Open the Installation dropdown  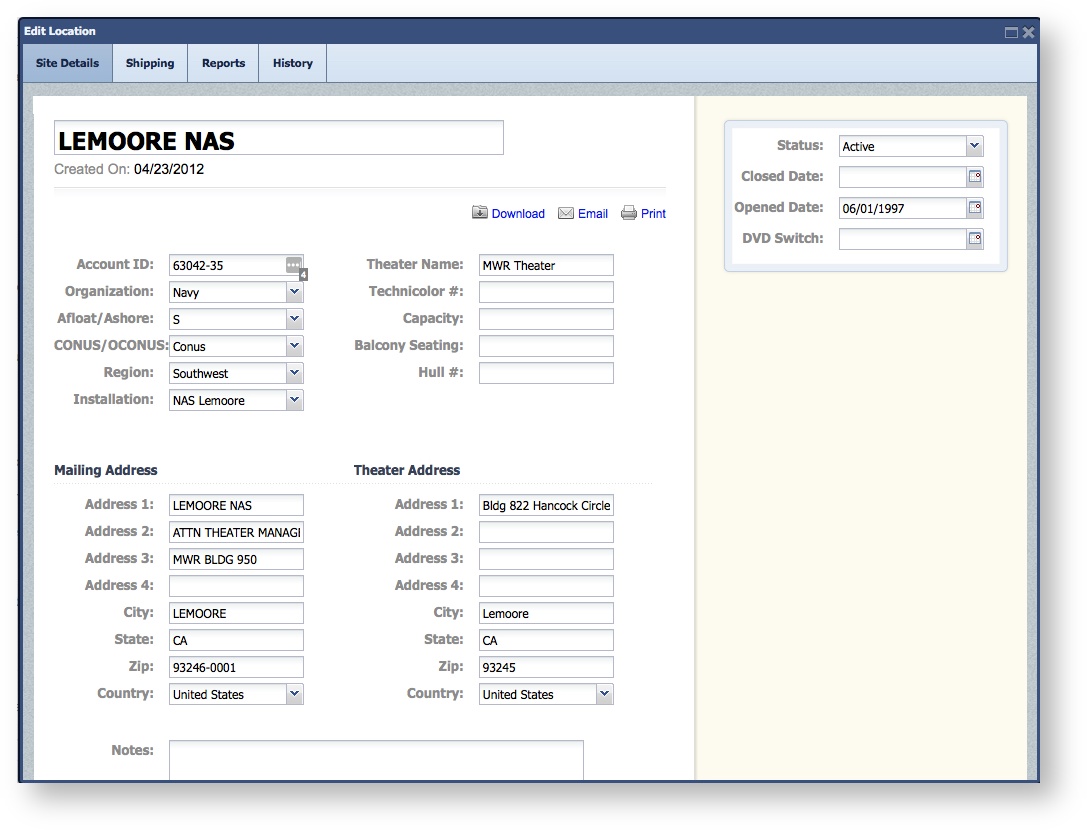point(294,400)
